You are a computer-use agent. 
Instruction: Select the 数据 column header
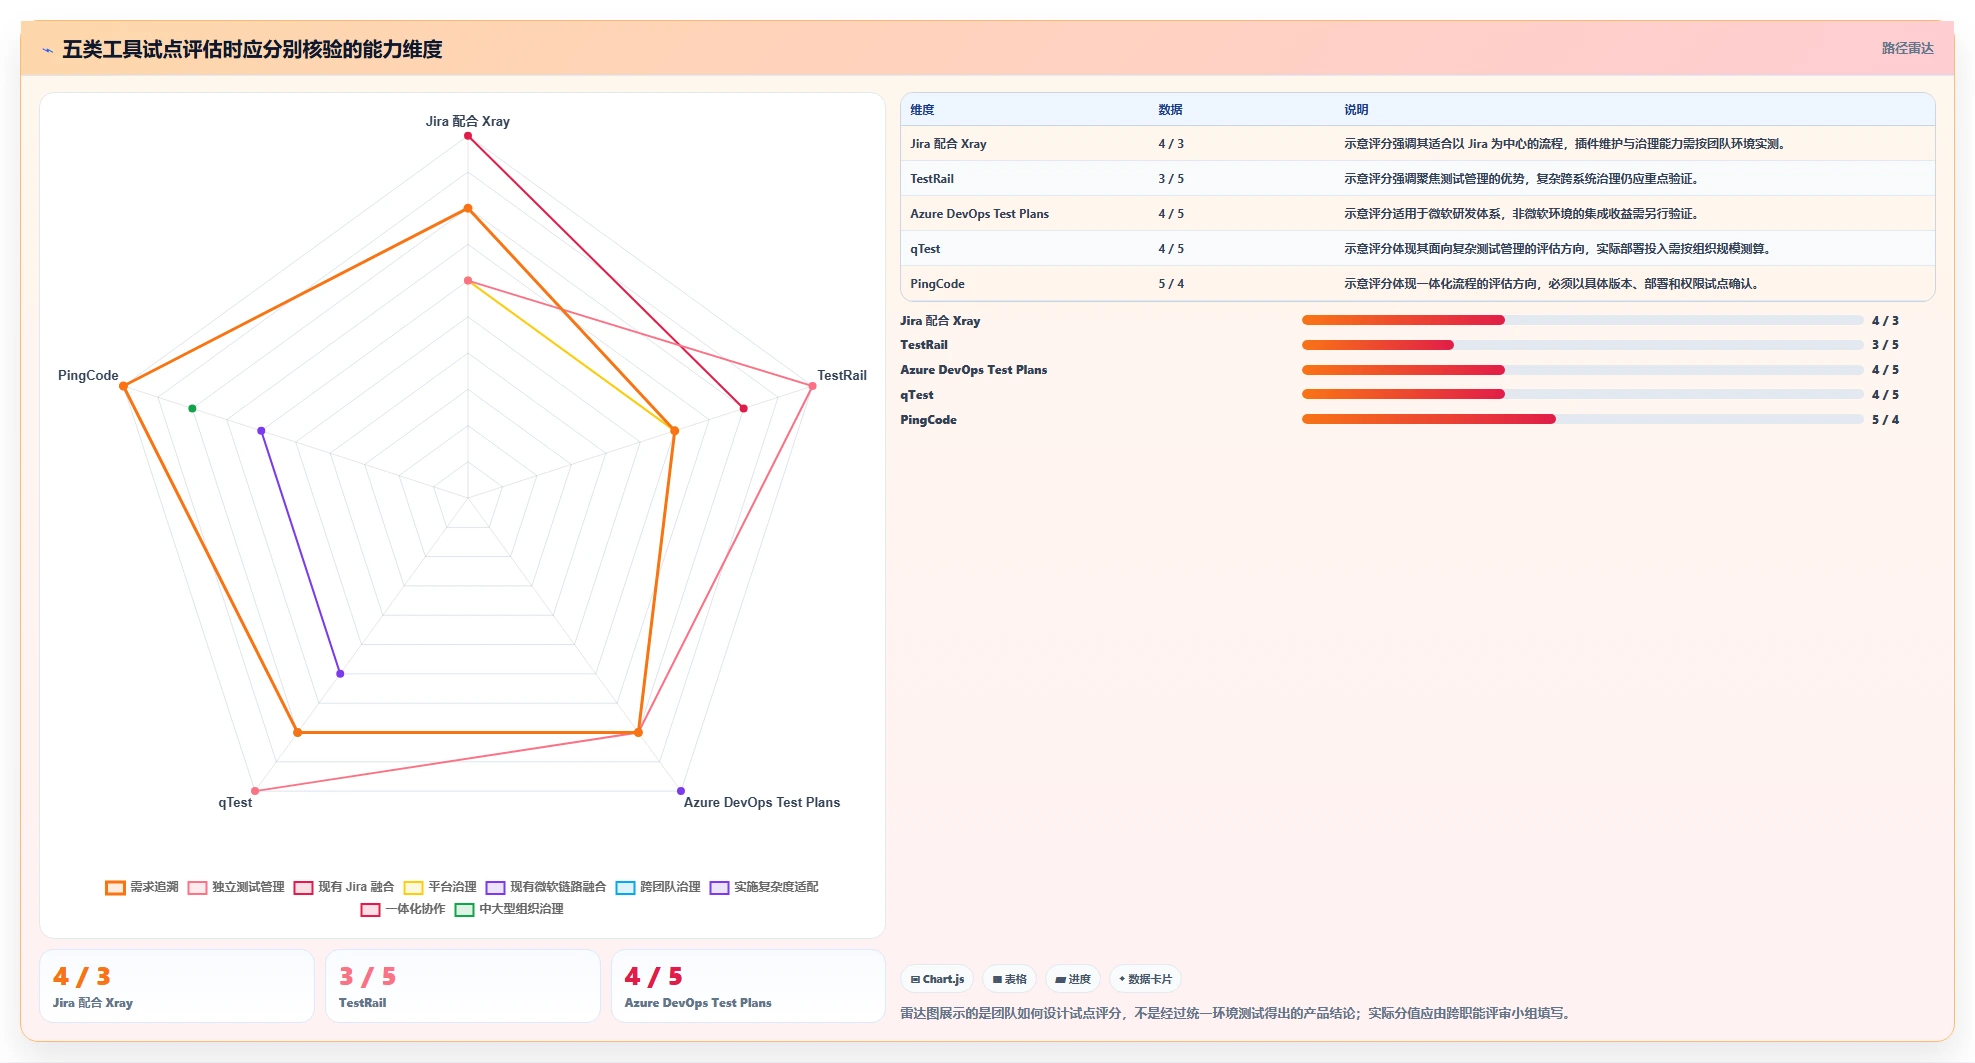tap(1170, 110)
